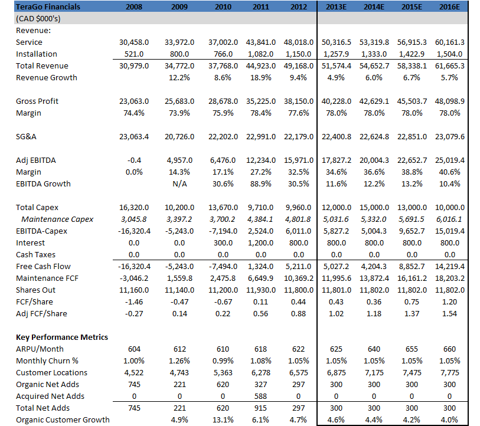
Task: Click SG&A value 20,726.0
Action: (x=179, y=137)
